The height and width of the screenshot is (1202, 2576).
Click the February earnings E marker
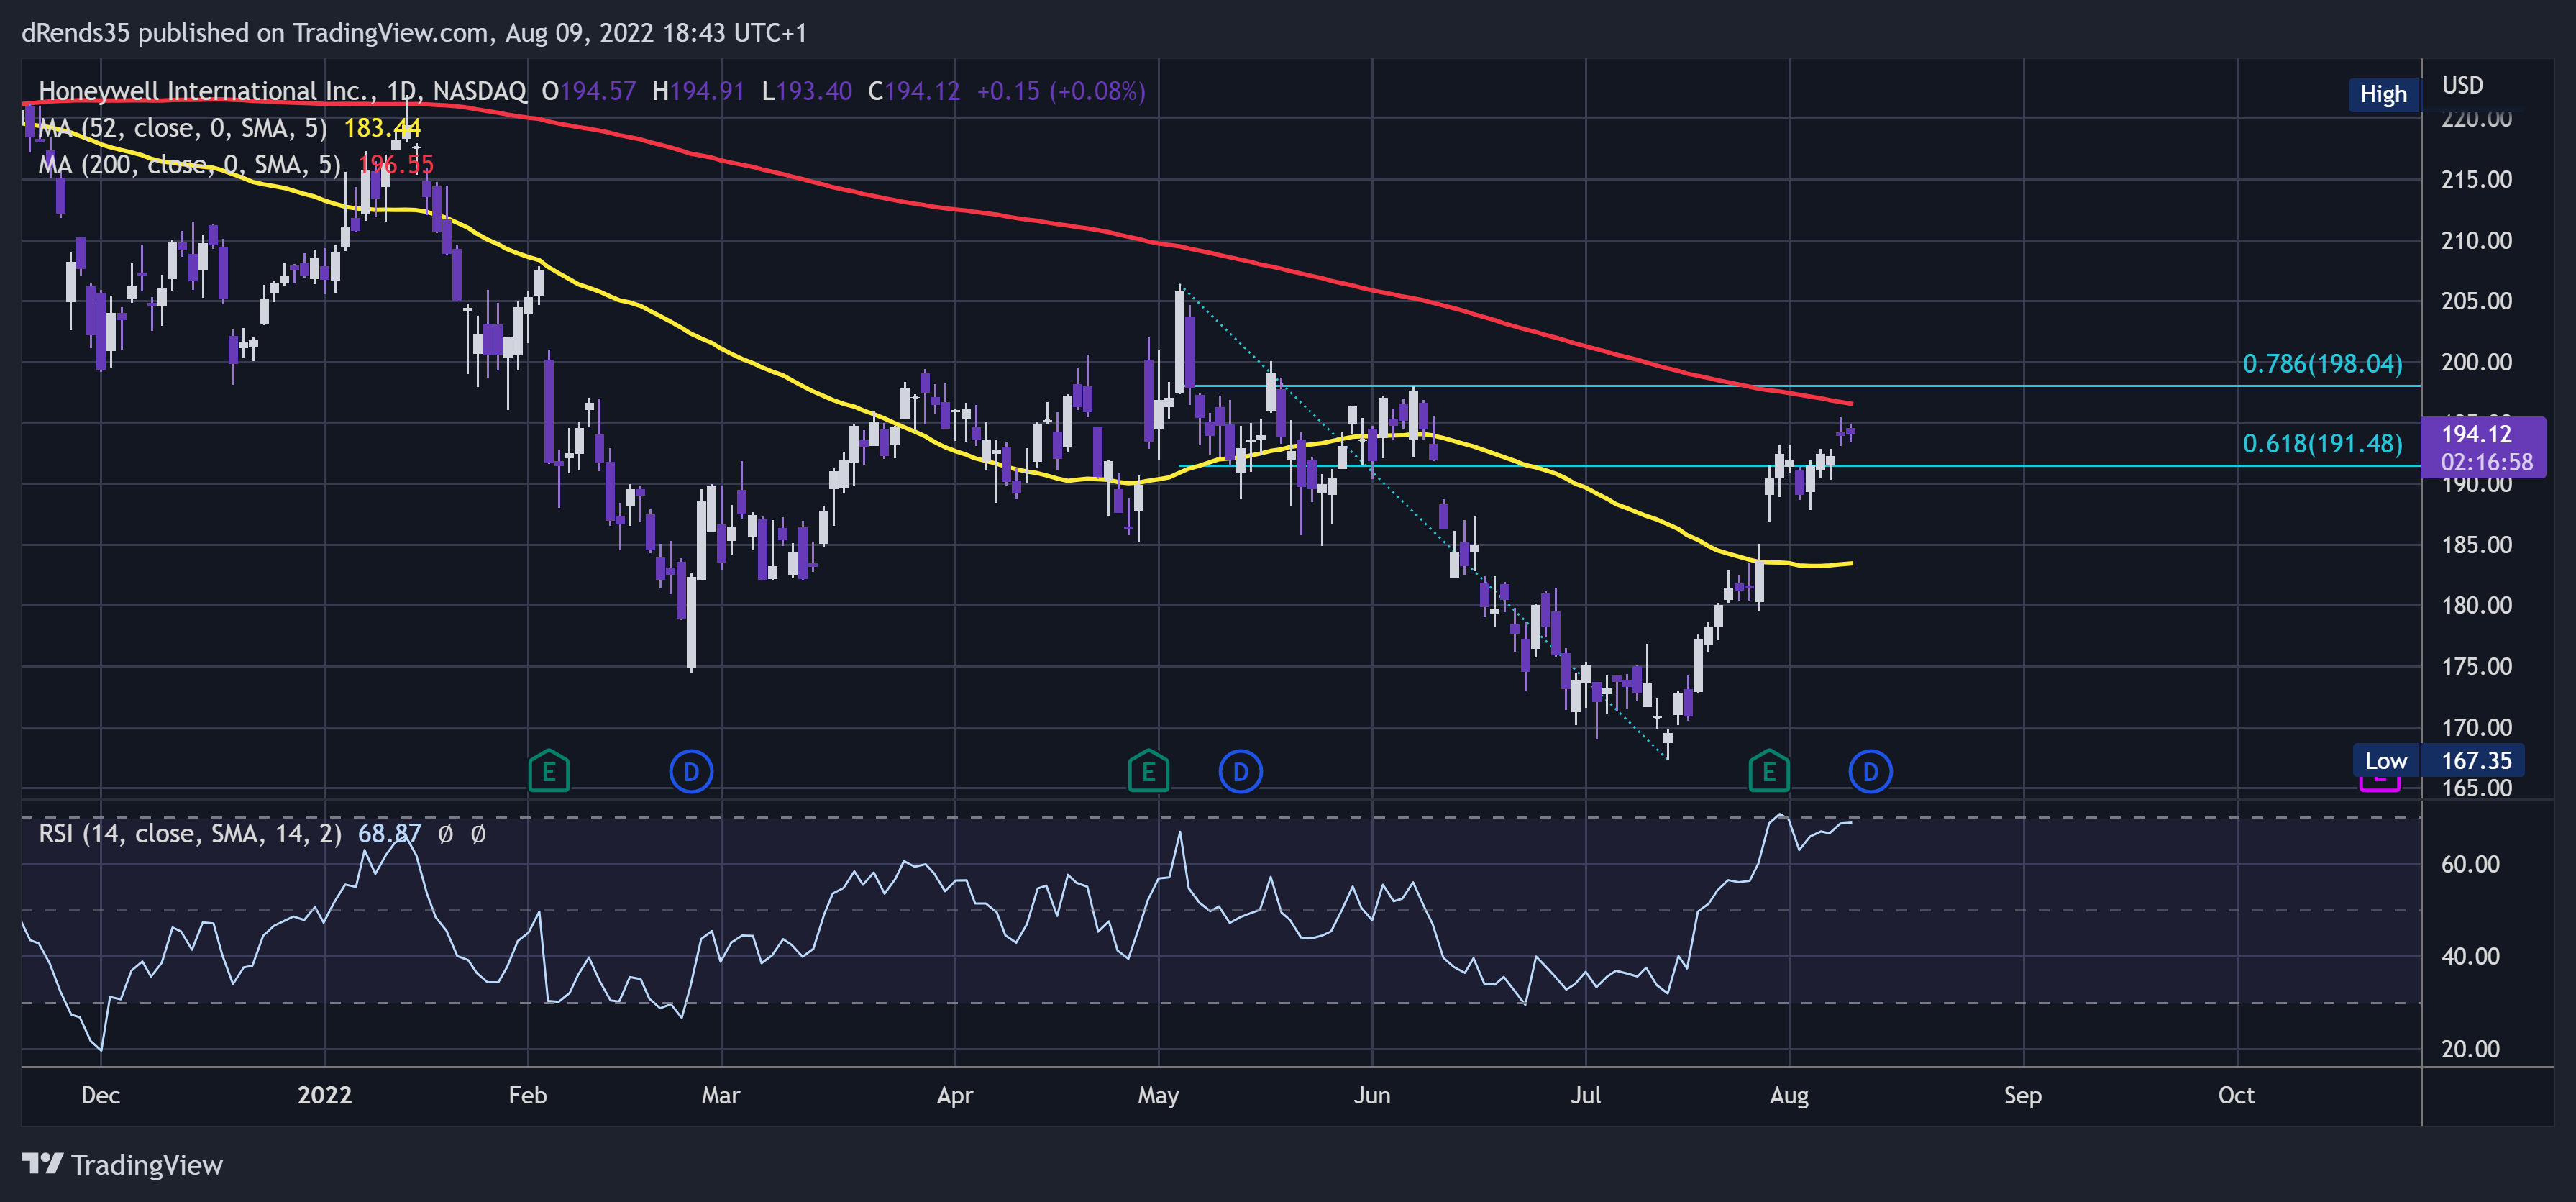point(548,771)
